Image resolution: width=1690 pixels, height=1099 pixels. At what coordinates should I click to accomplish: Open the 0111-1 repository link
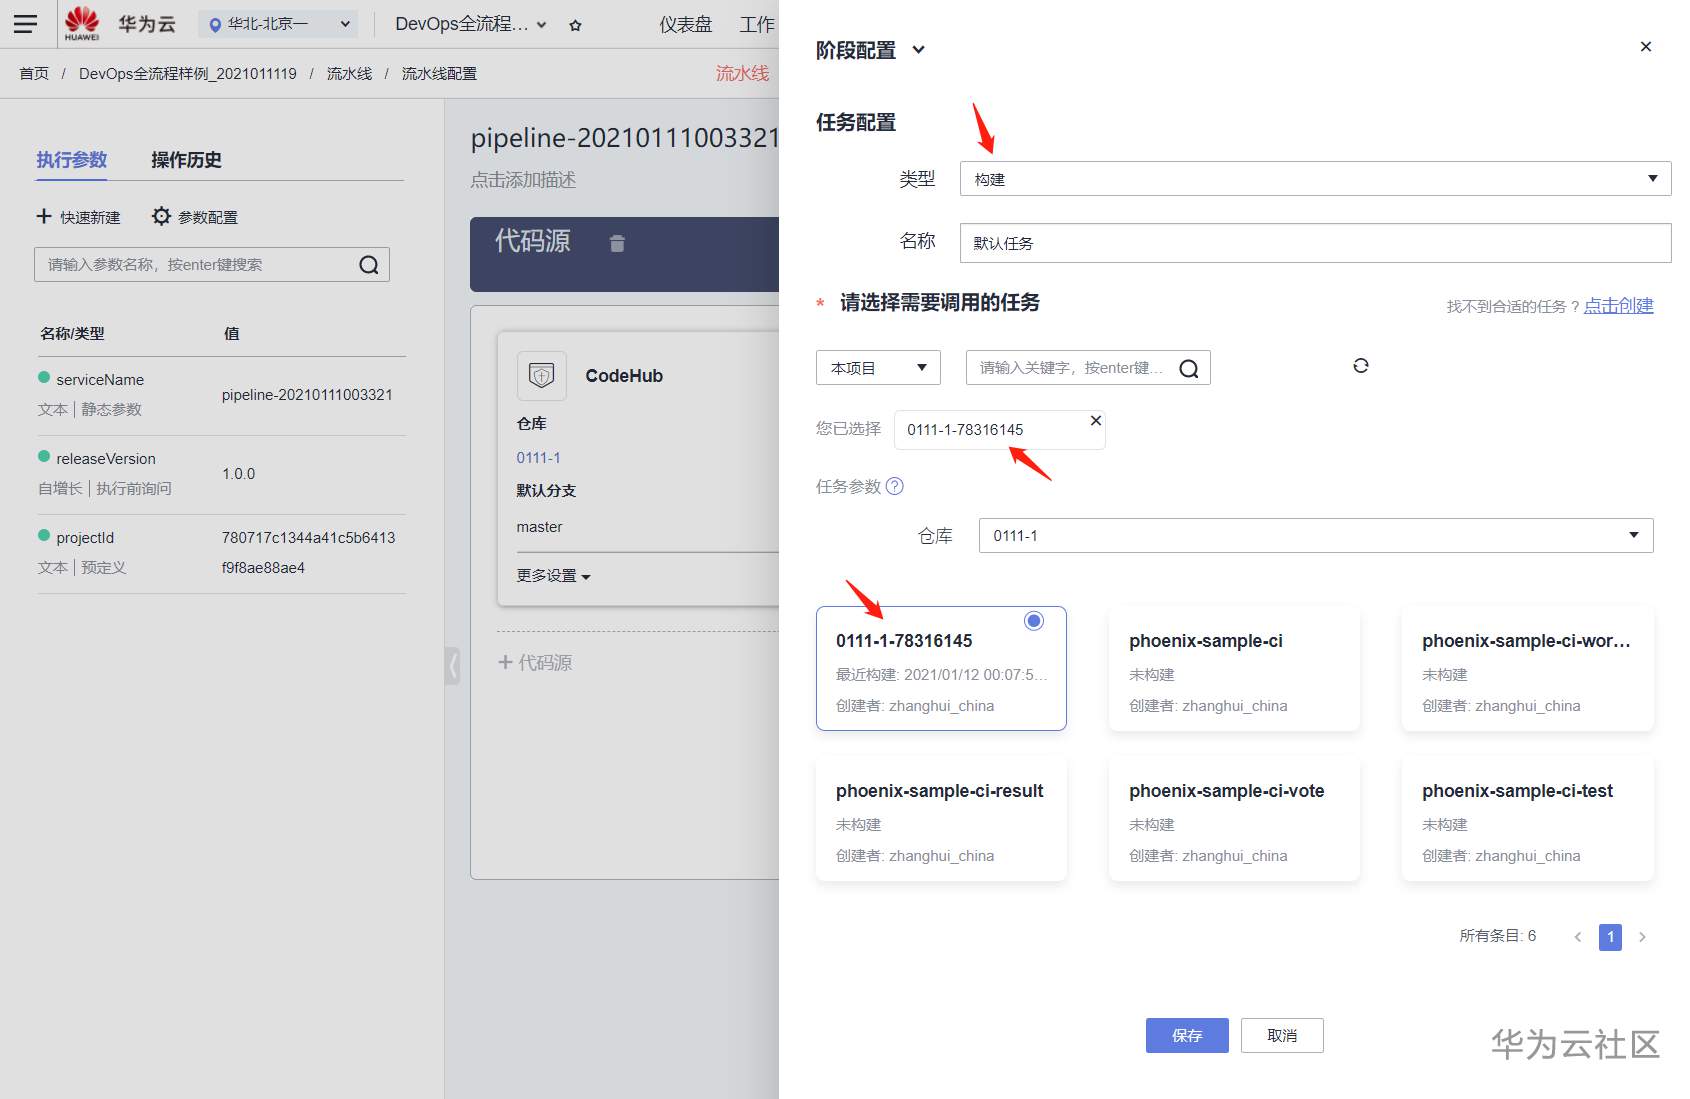tap(538, 458)
